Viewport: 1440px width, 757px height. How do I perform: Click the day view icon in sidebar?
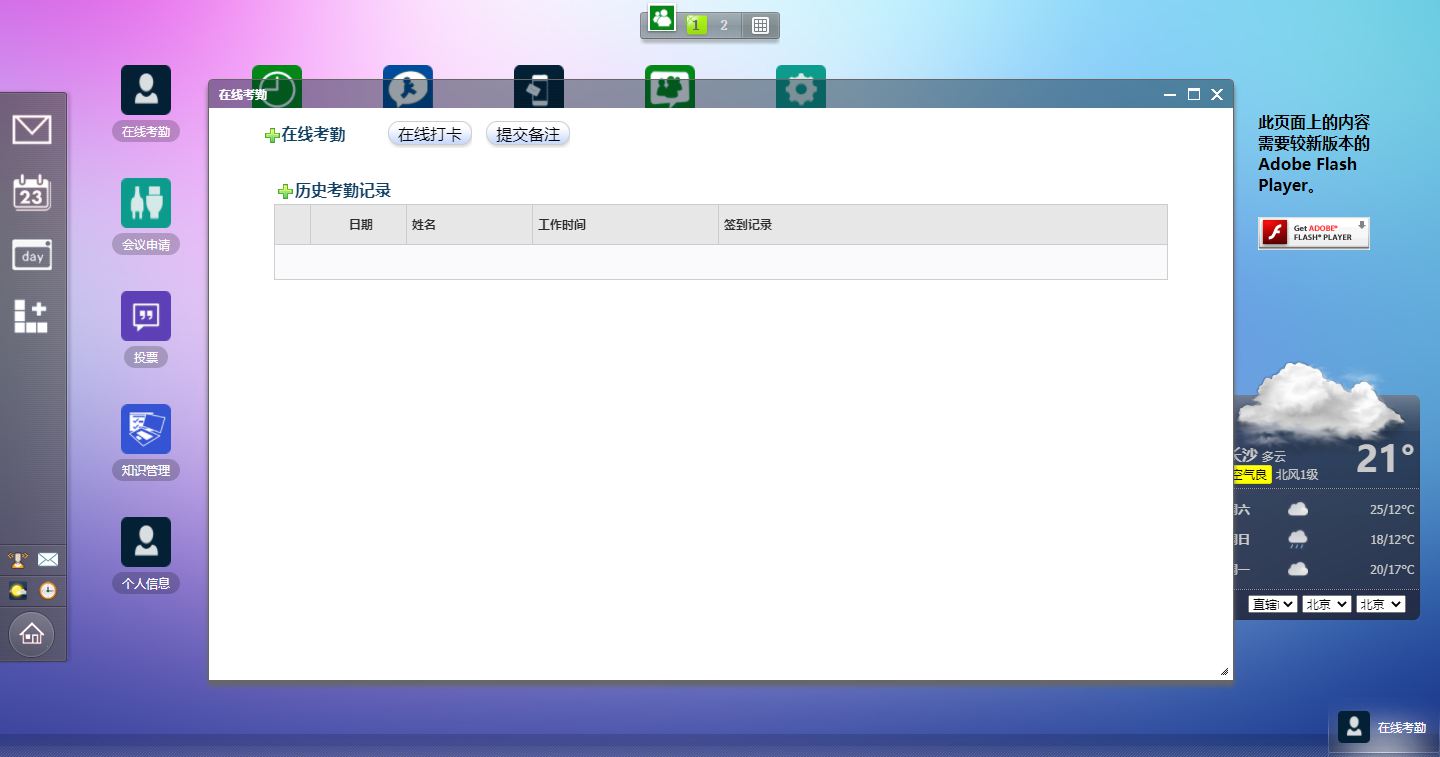[32, 256]
